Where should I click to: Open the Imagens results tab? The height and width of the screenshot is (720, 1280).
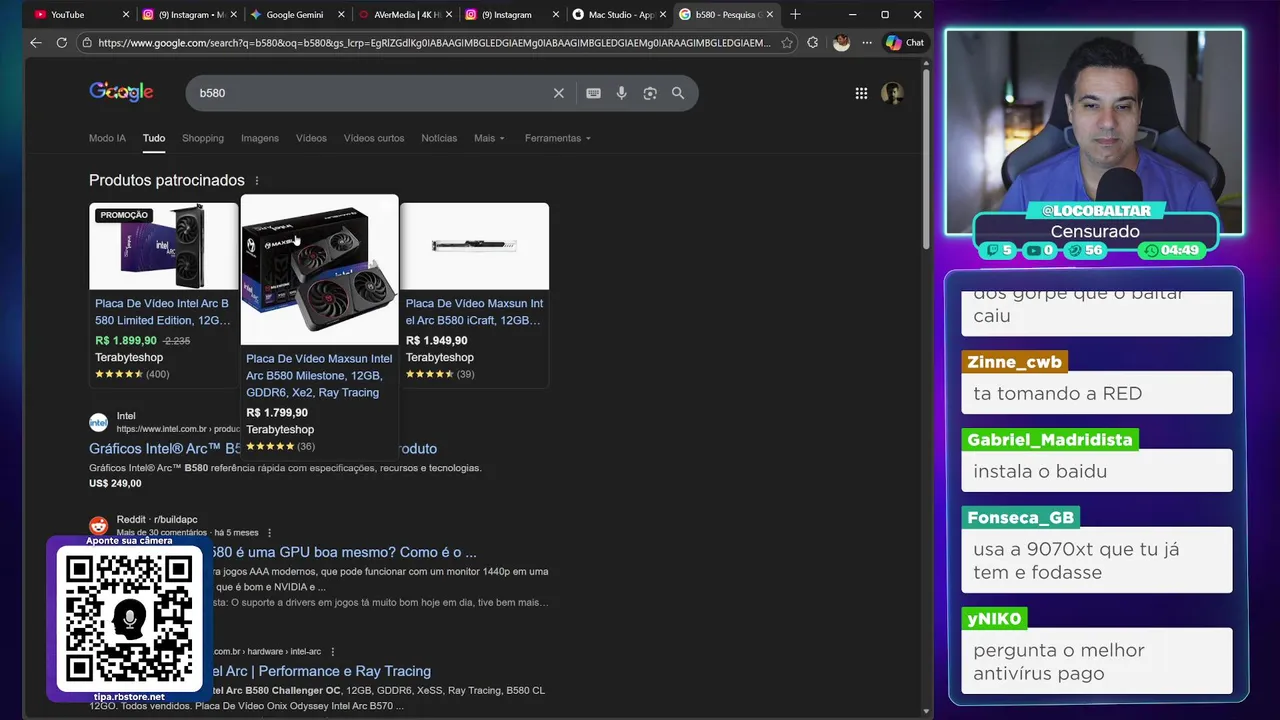tap(260, 138)
